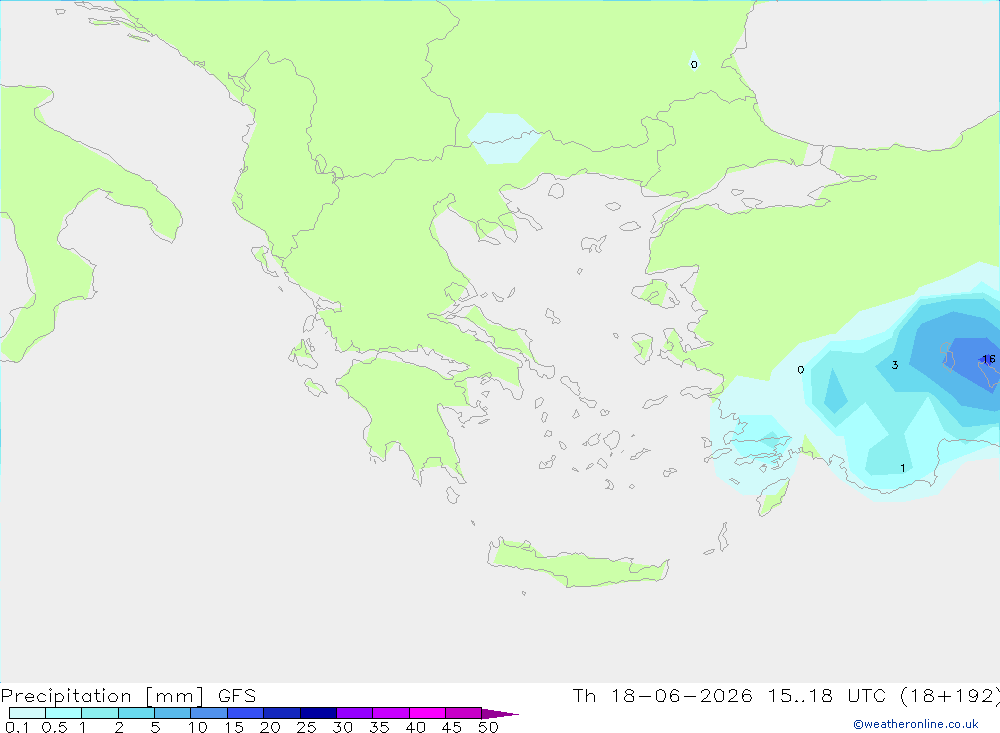
Task: Click the "16" precipitation value on the map
Action: pyautogui.click(x=989, y=359)
